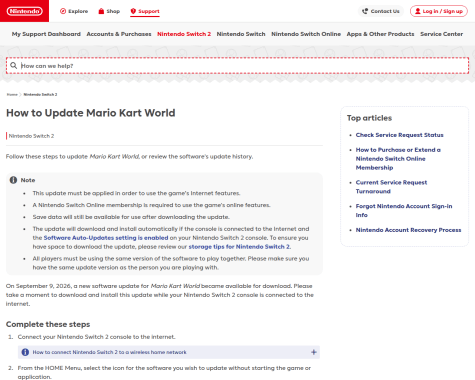Open Nintendo Account Recovery Process article
Image resolution: width=475 pixels, height=380 pixels.
[408, 230]
